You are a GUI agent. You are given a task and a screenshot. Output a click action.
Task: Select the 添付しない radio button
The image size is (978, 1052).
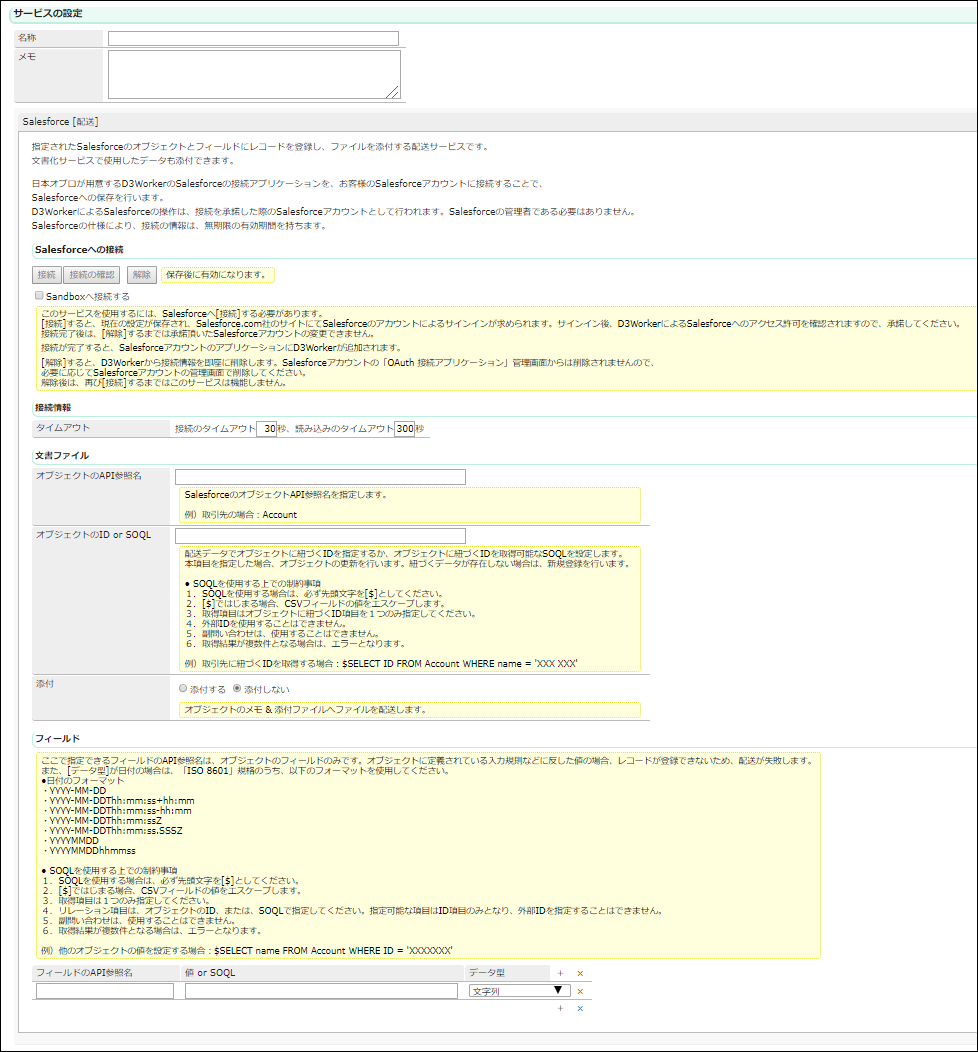click(237, 688)
